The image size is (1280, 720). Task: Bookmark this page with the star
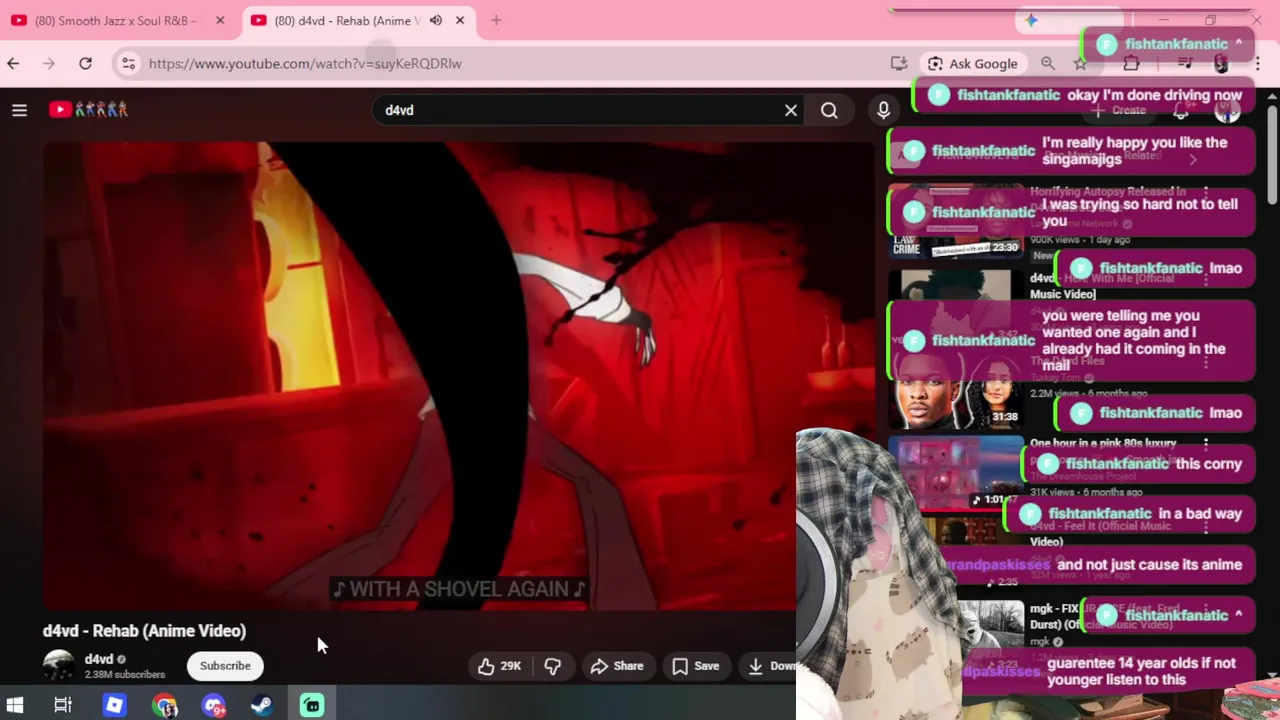(1080, 63)
